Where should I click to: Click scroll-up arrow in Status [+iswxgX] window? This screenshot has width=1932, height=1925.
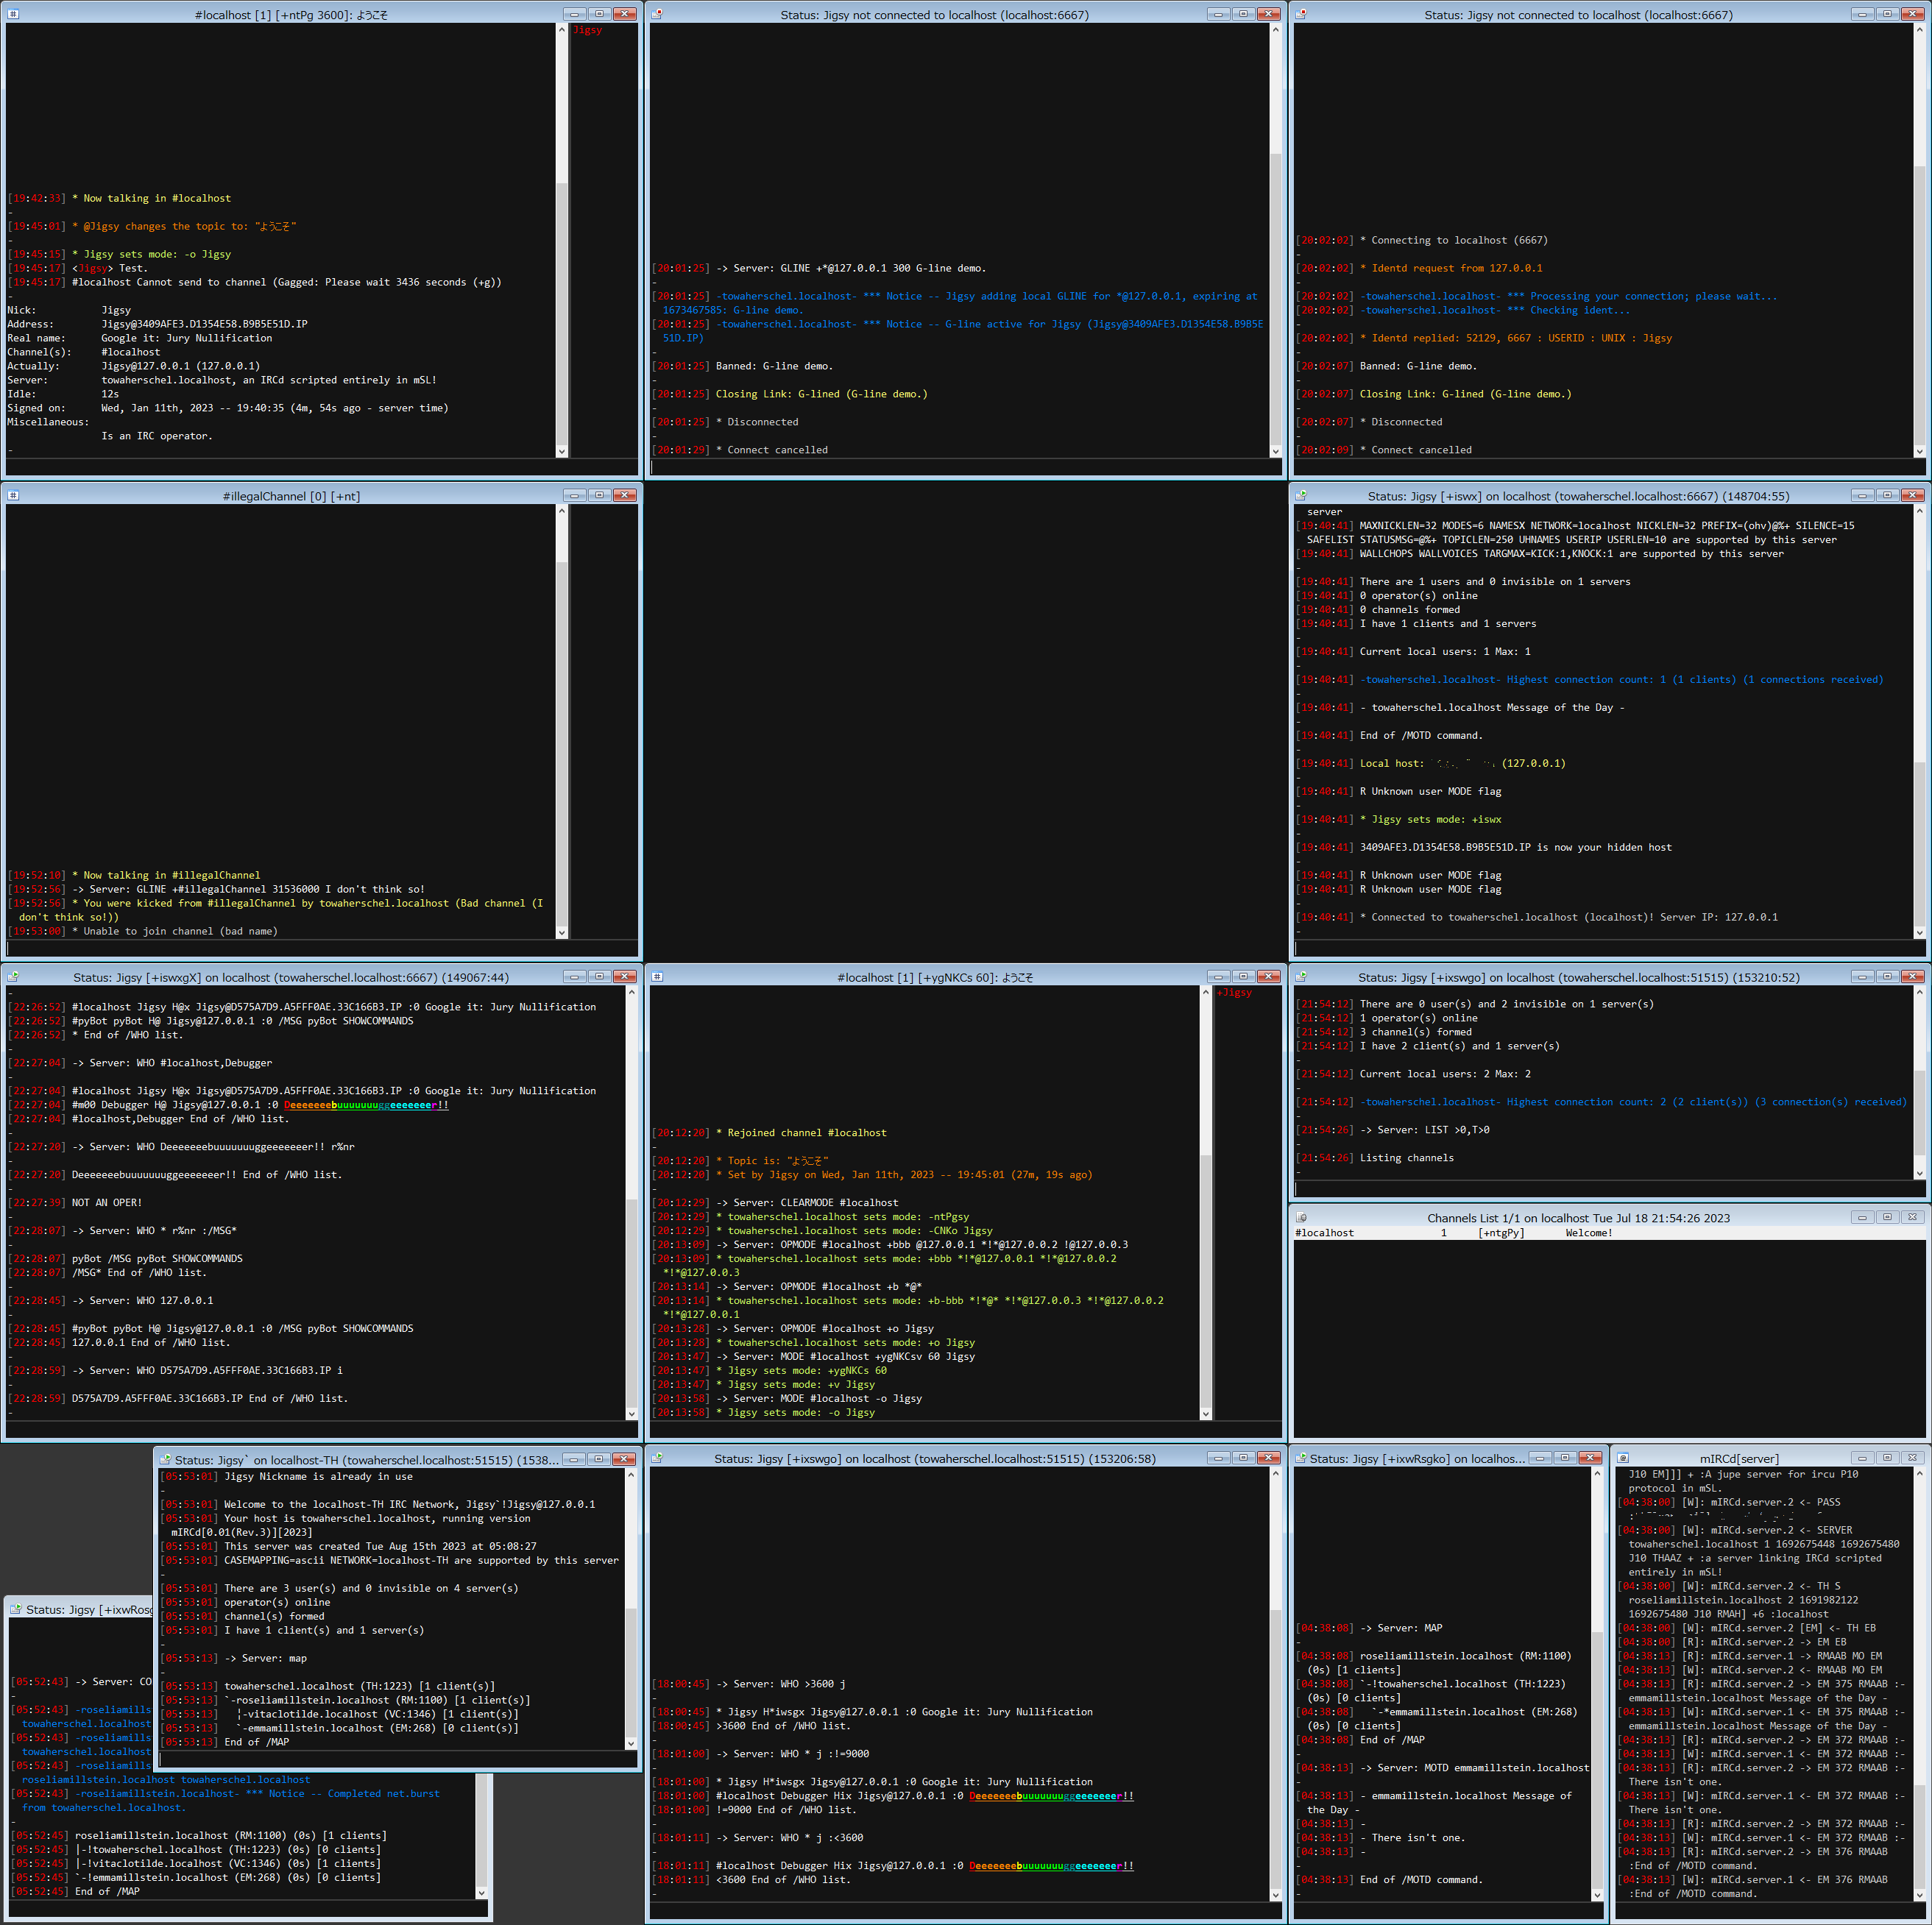click(x=631, y=992)
